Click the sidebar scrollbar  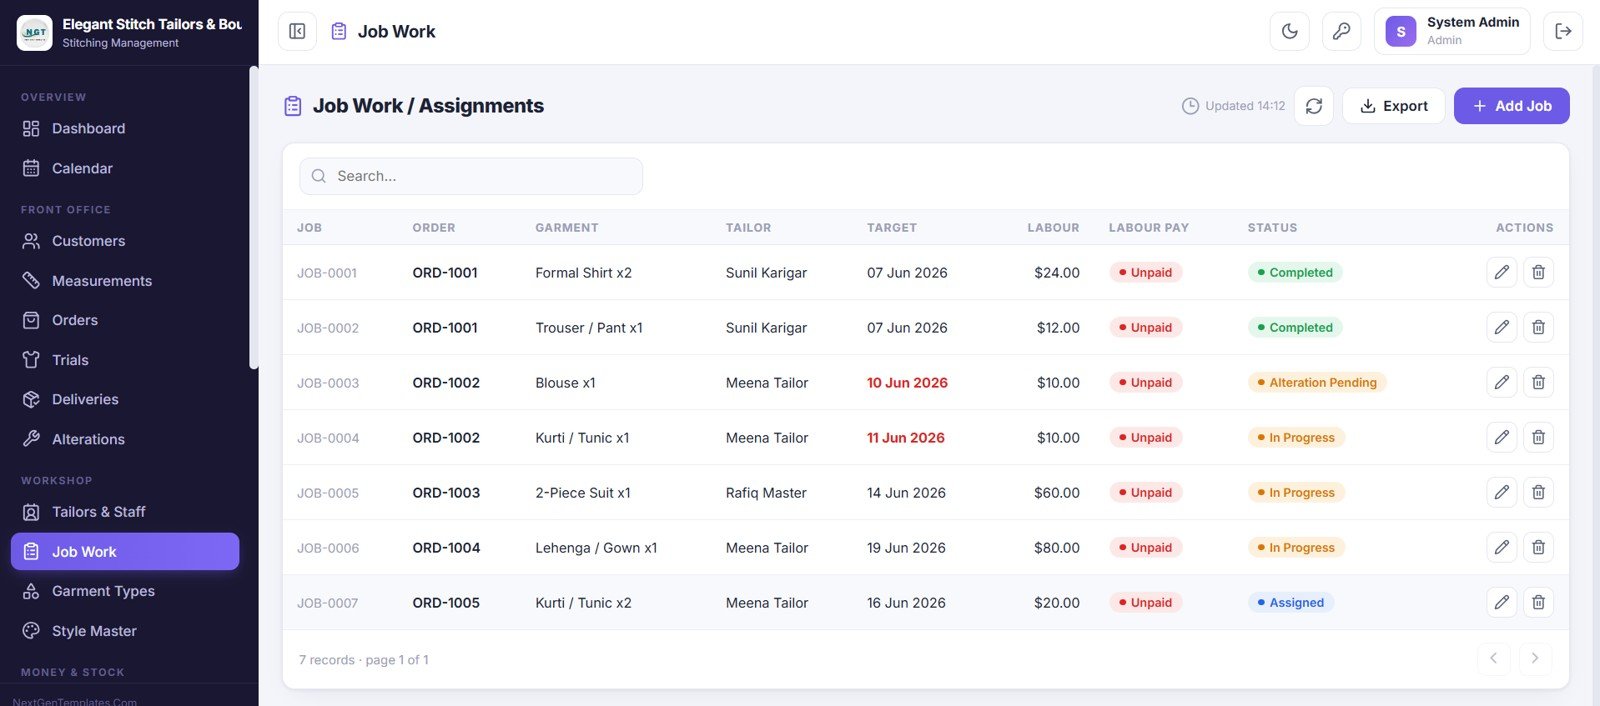click(x=254, y=218)
